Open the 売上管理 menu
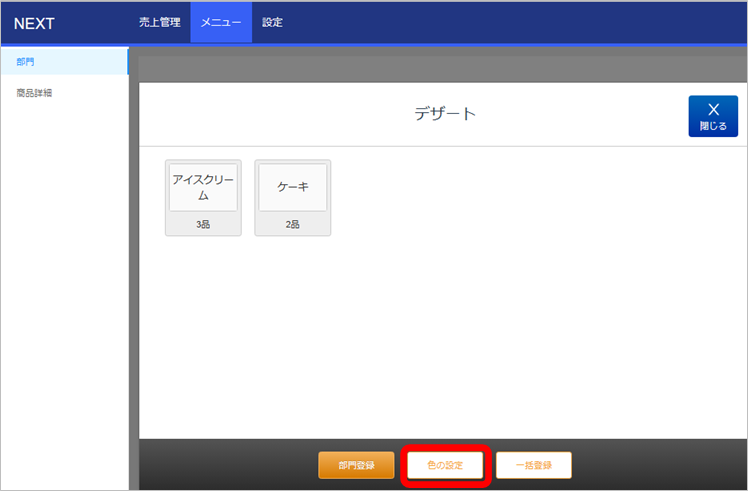 (x=159, y=22)
